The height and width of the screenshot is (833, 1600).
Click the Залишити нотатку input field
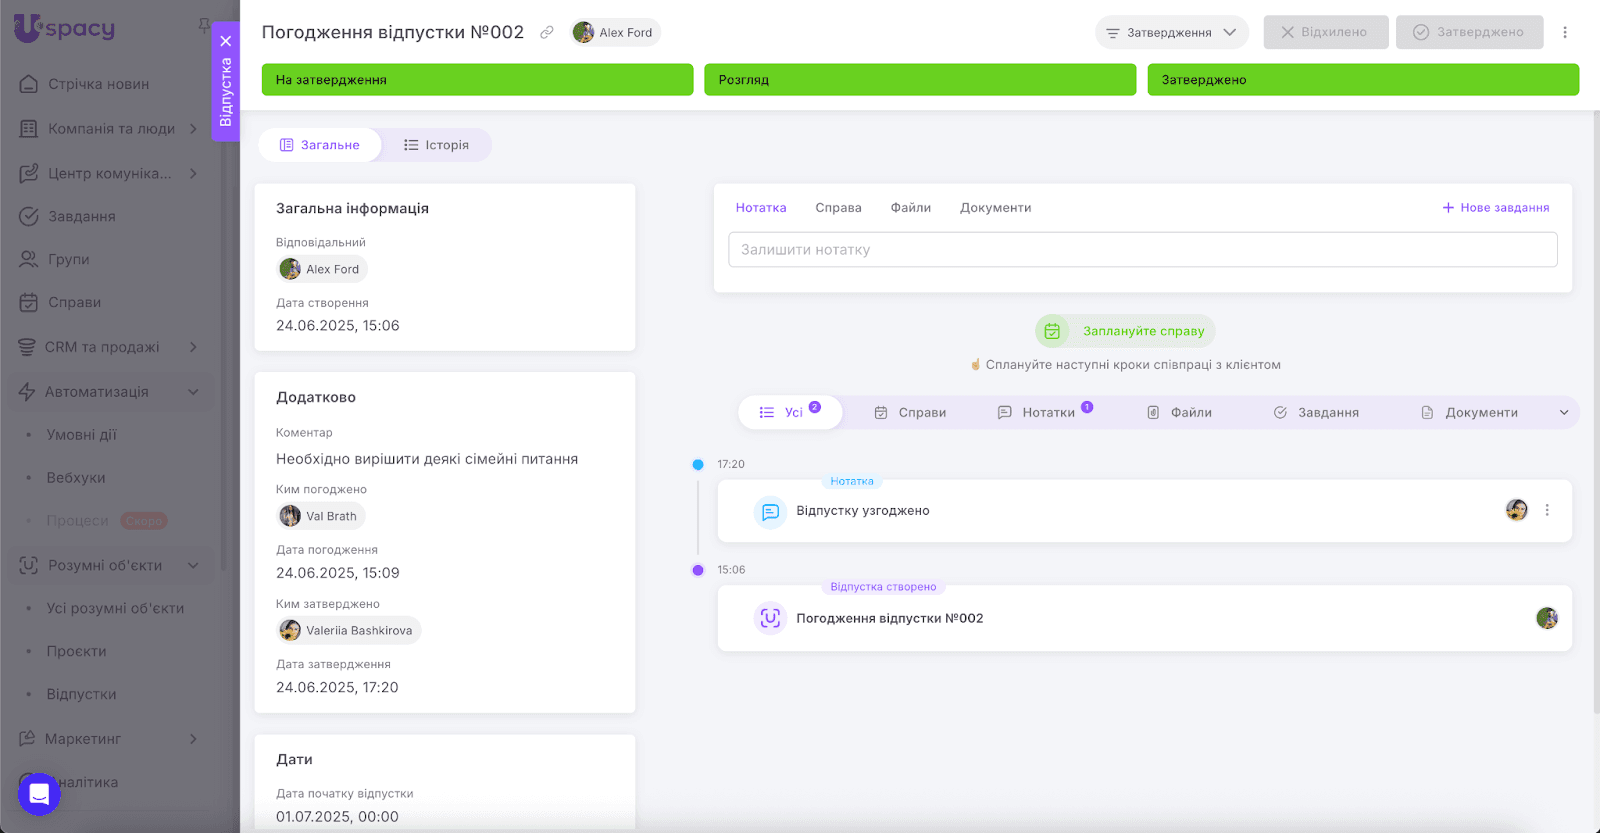1142,250
